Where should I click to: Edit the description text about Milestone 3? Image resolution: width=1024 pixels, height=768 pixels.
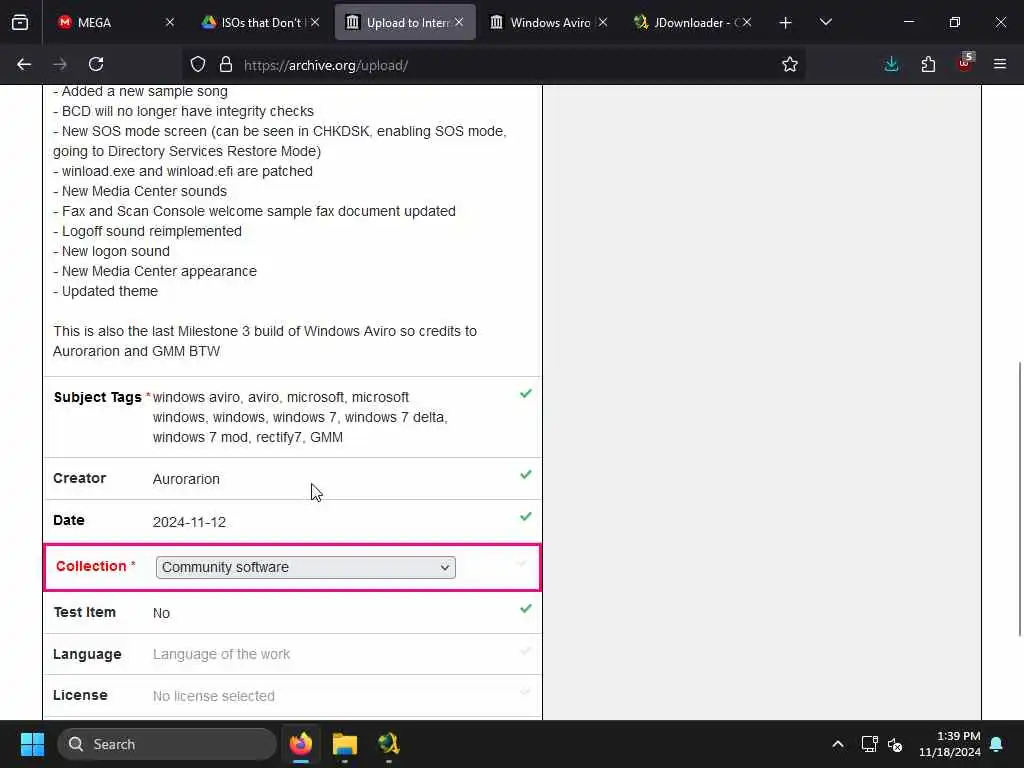point(265,342)
